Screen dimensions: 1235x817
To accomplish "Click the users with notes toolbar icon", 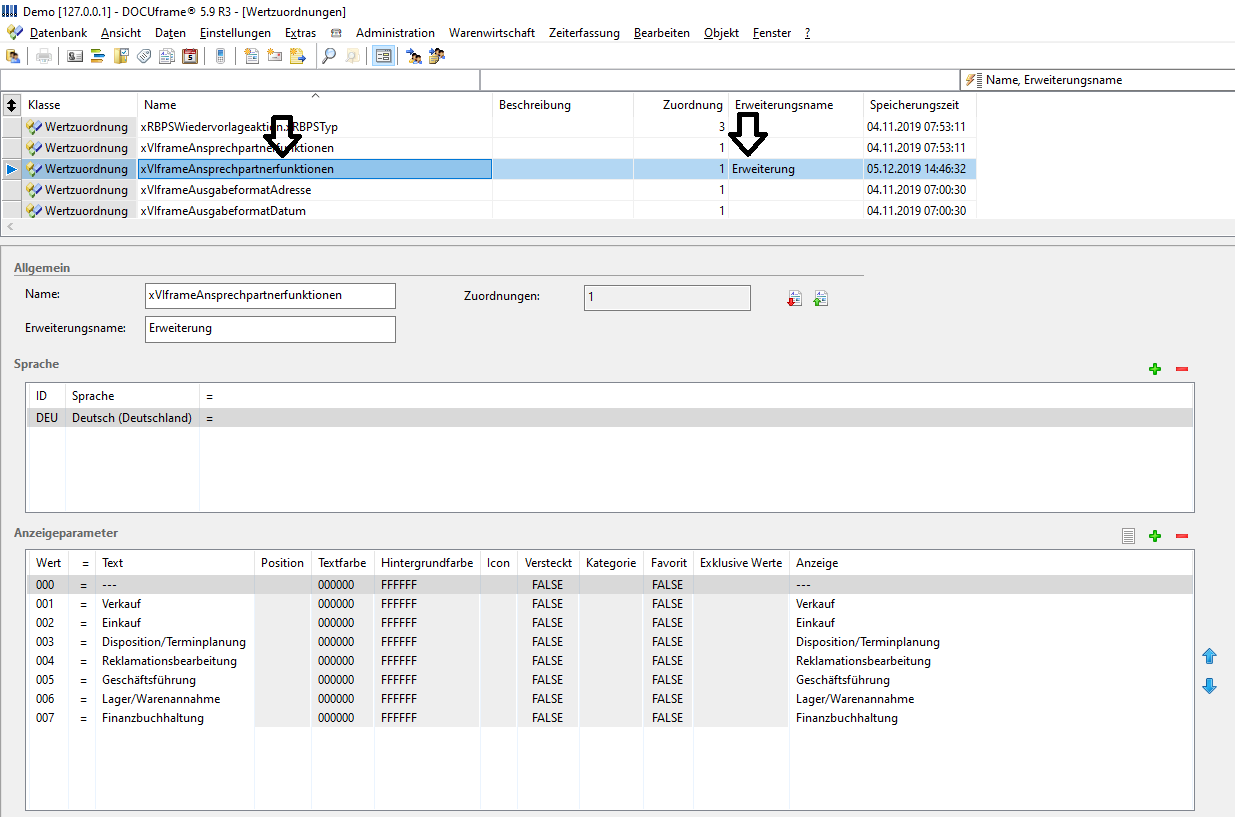I will pyautogui.click(x=436, y=56).
